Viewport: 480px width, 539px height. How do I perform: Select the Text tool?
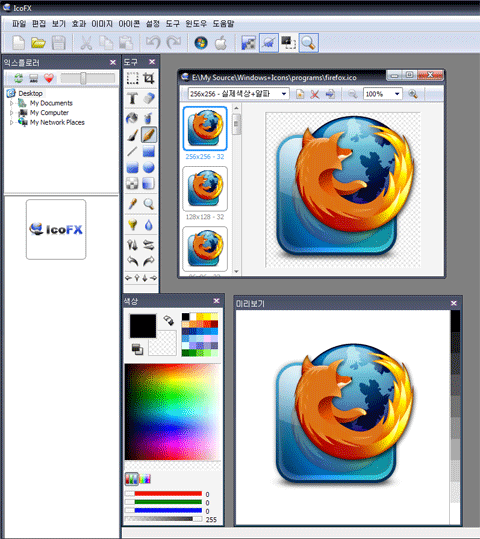pyautogui.click(x=132, y=98)
